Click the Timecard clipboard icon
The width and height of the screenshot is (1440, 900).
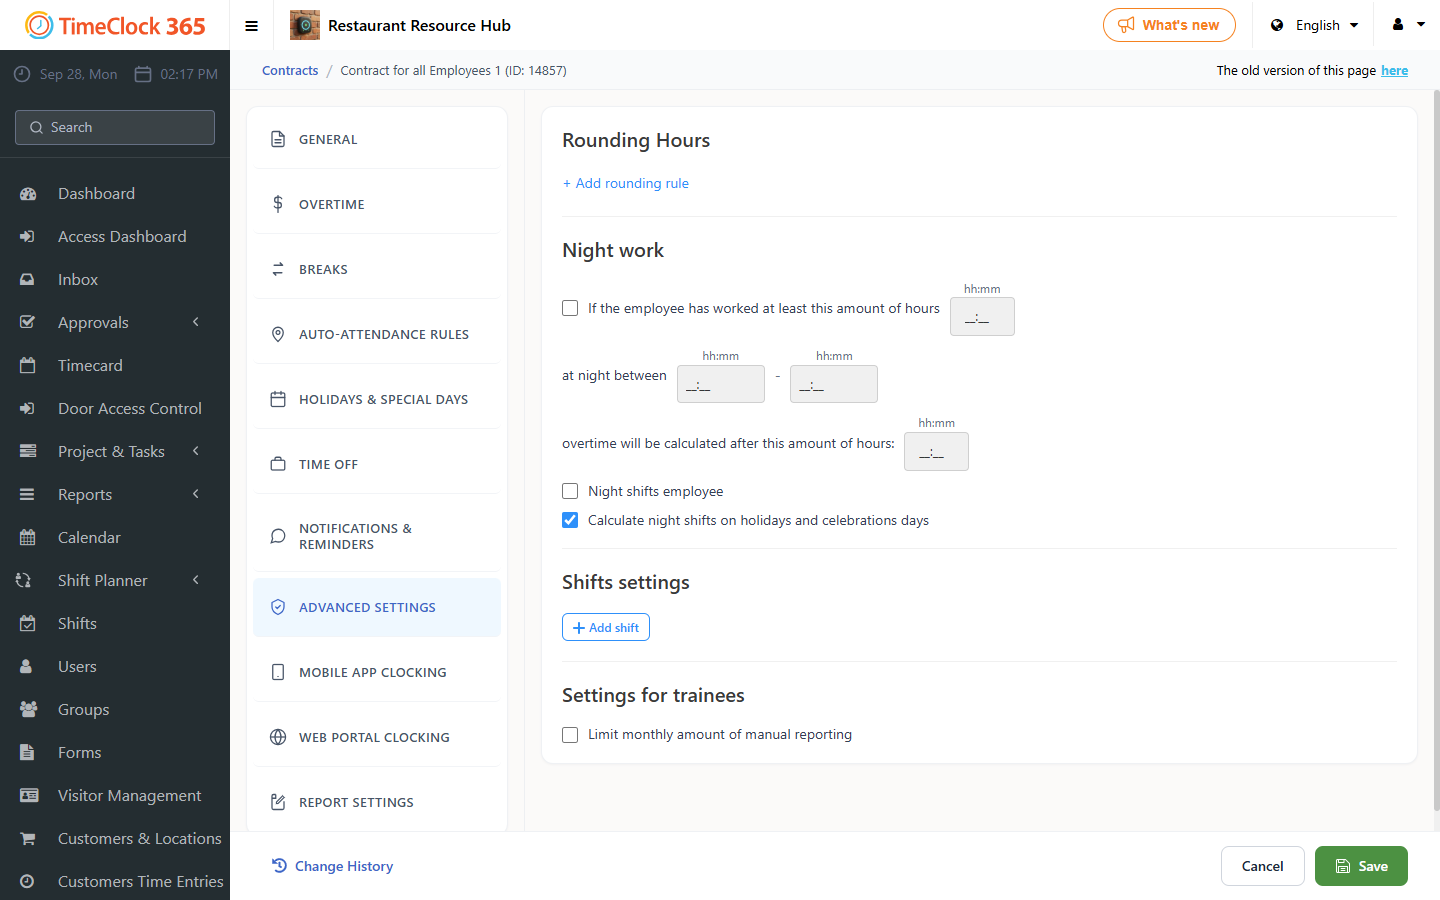click(x=28, y=366)
